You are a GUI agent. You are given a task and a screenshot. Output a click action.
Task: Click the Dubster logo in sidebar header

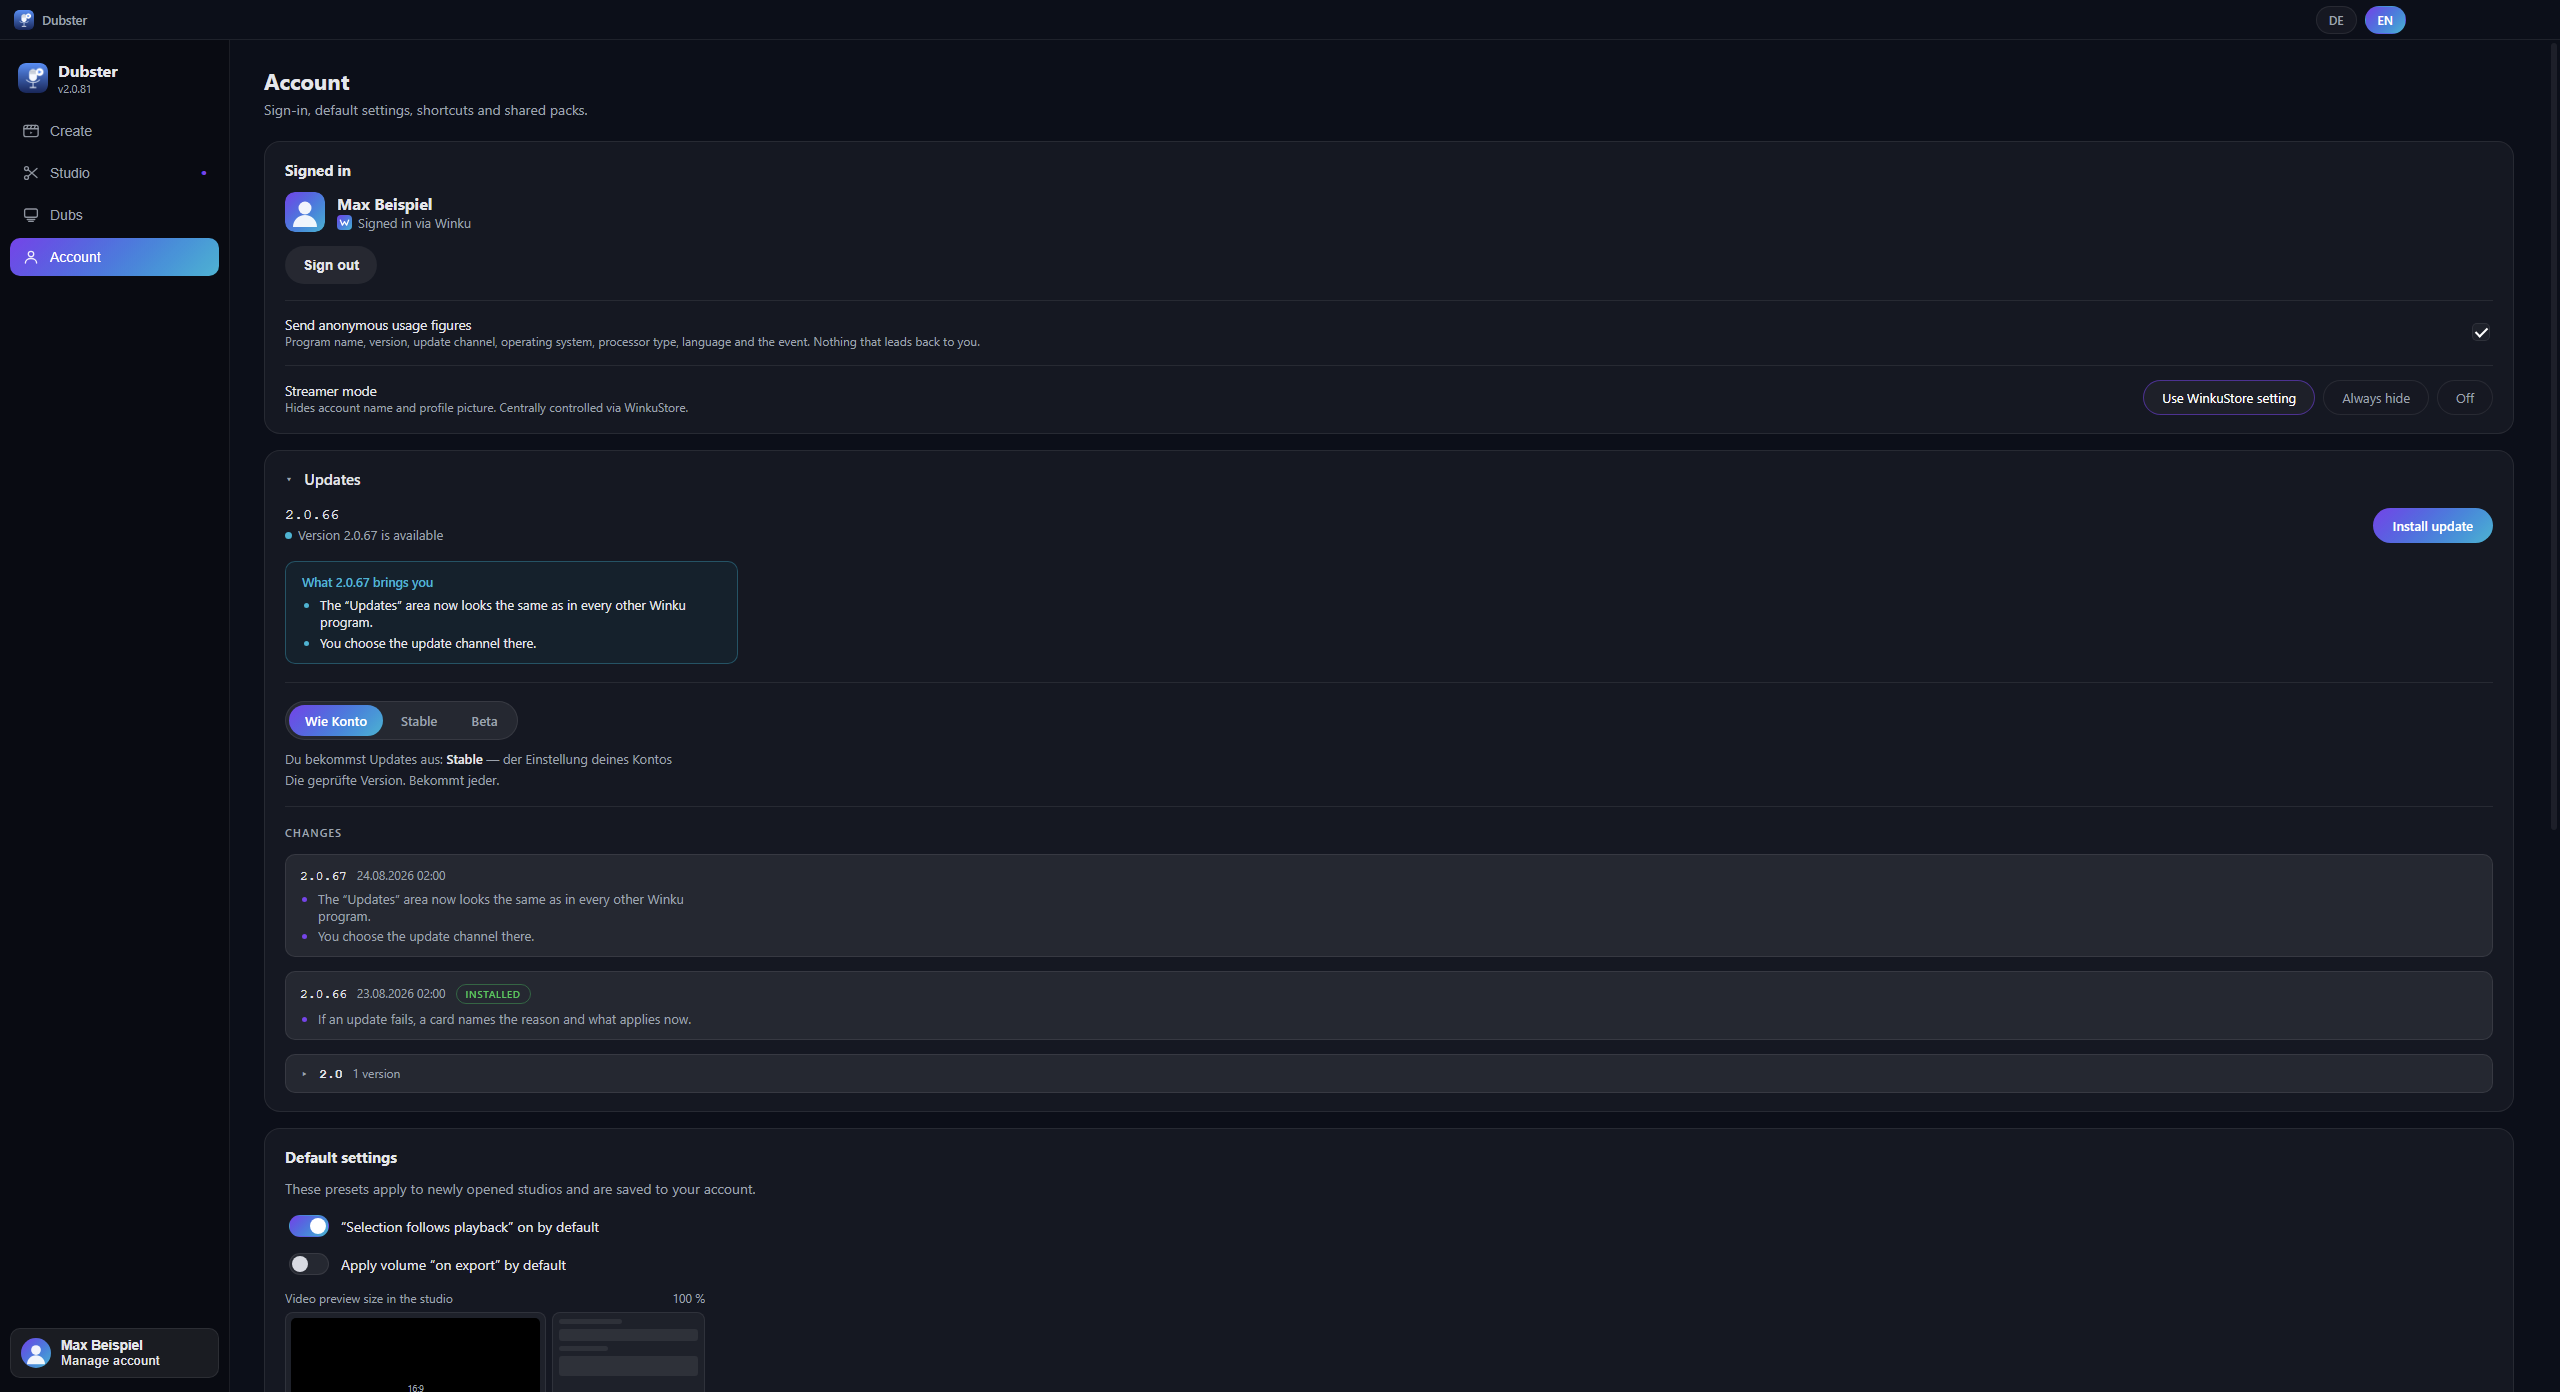click(32, 78)
